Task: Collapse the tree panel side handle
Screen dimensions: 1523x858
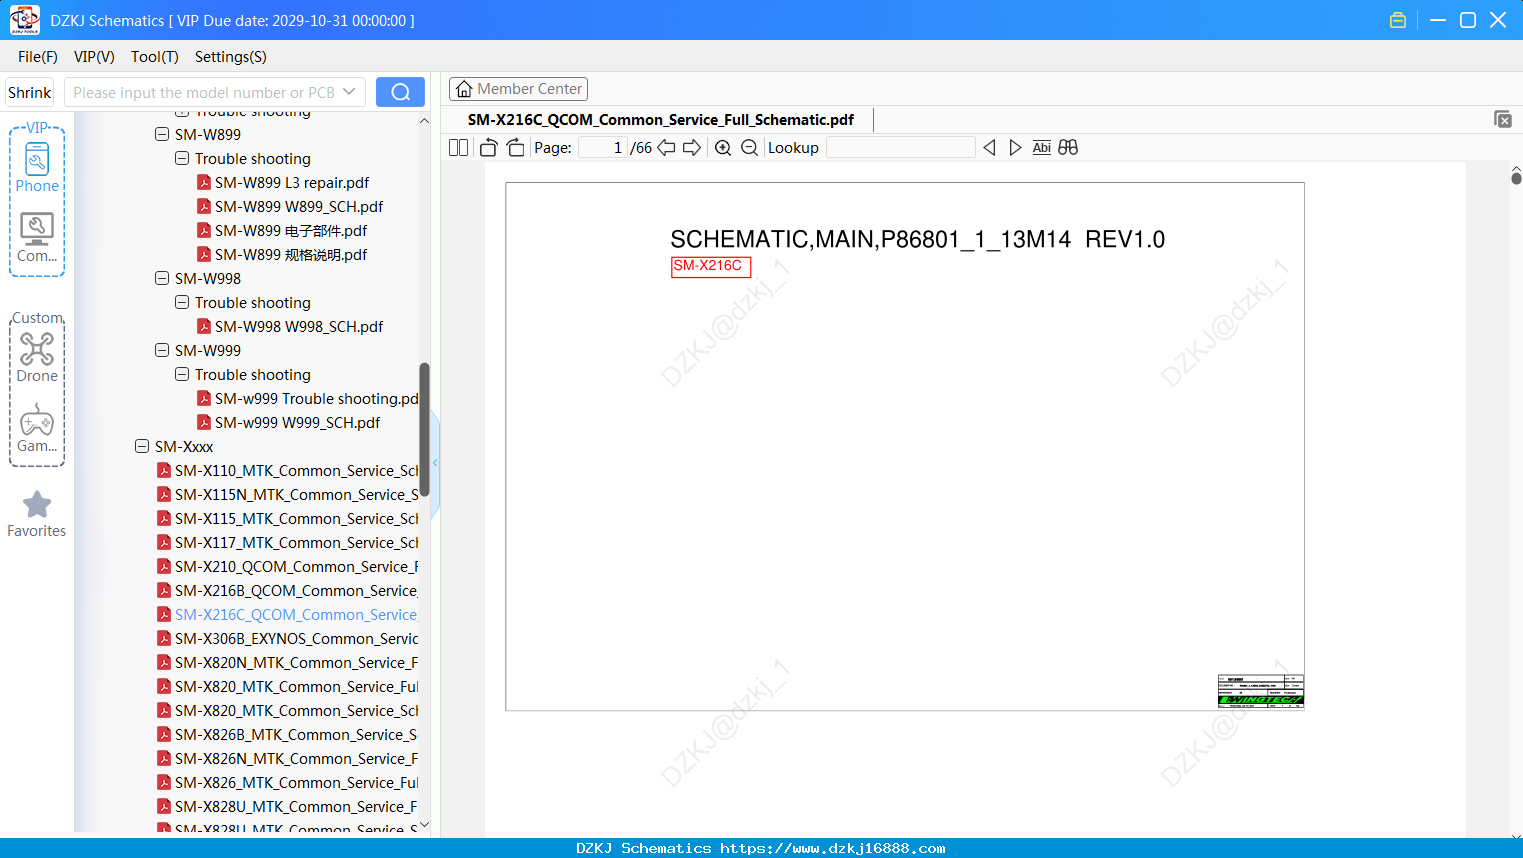Action: click(x=435, y=462)
